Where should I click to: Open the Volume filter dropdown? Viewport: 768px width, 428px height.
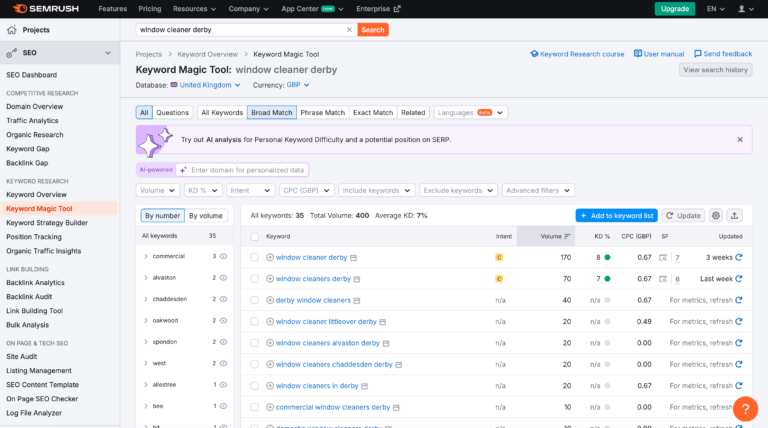[158, 190]
